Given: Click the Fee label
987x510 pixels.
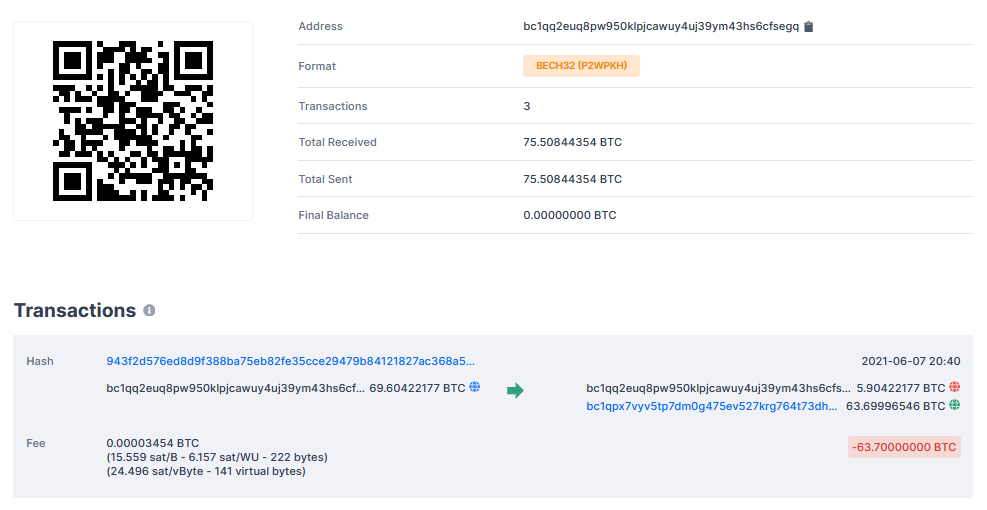Looking at the screenshot, I should click(x=36, y=443).
